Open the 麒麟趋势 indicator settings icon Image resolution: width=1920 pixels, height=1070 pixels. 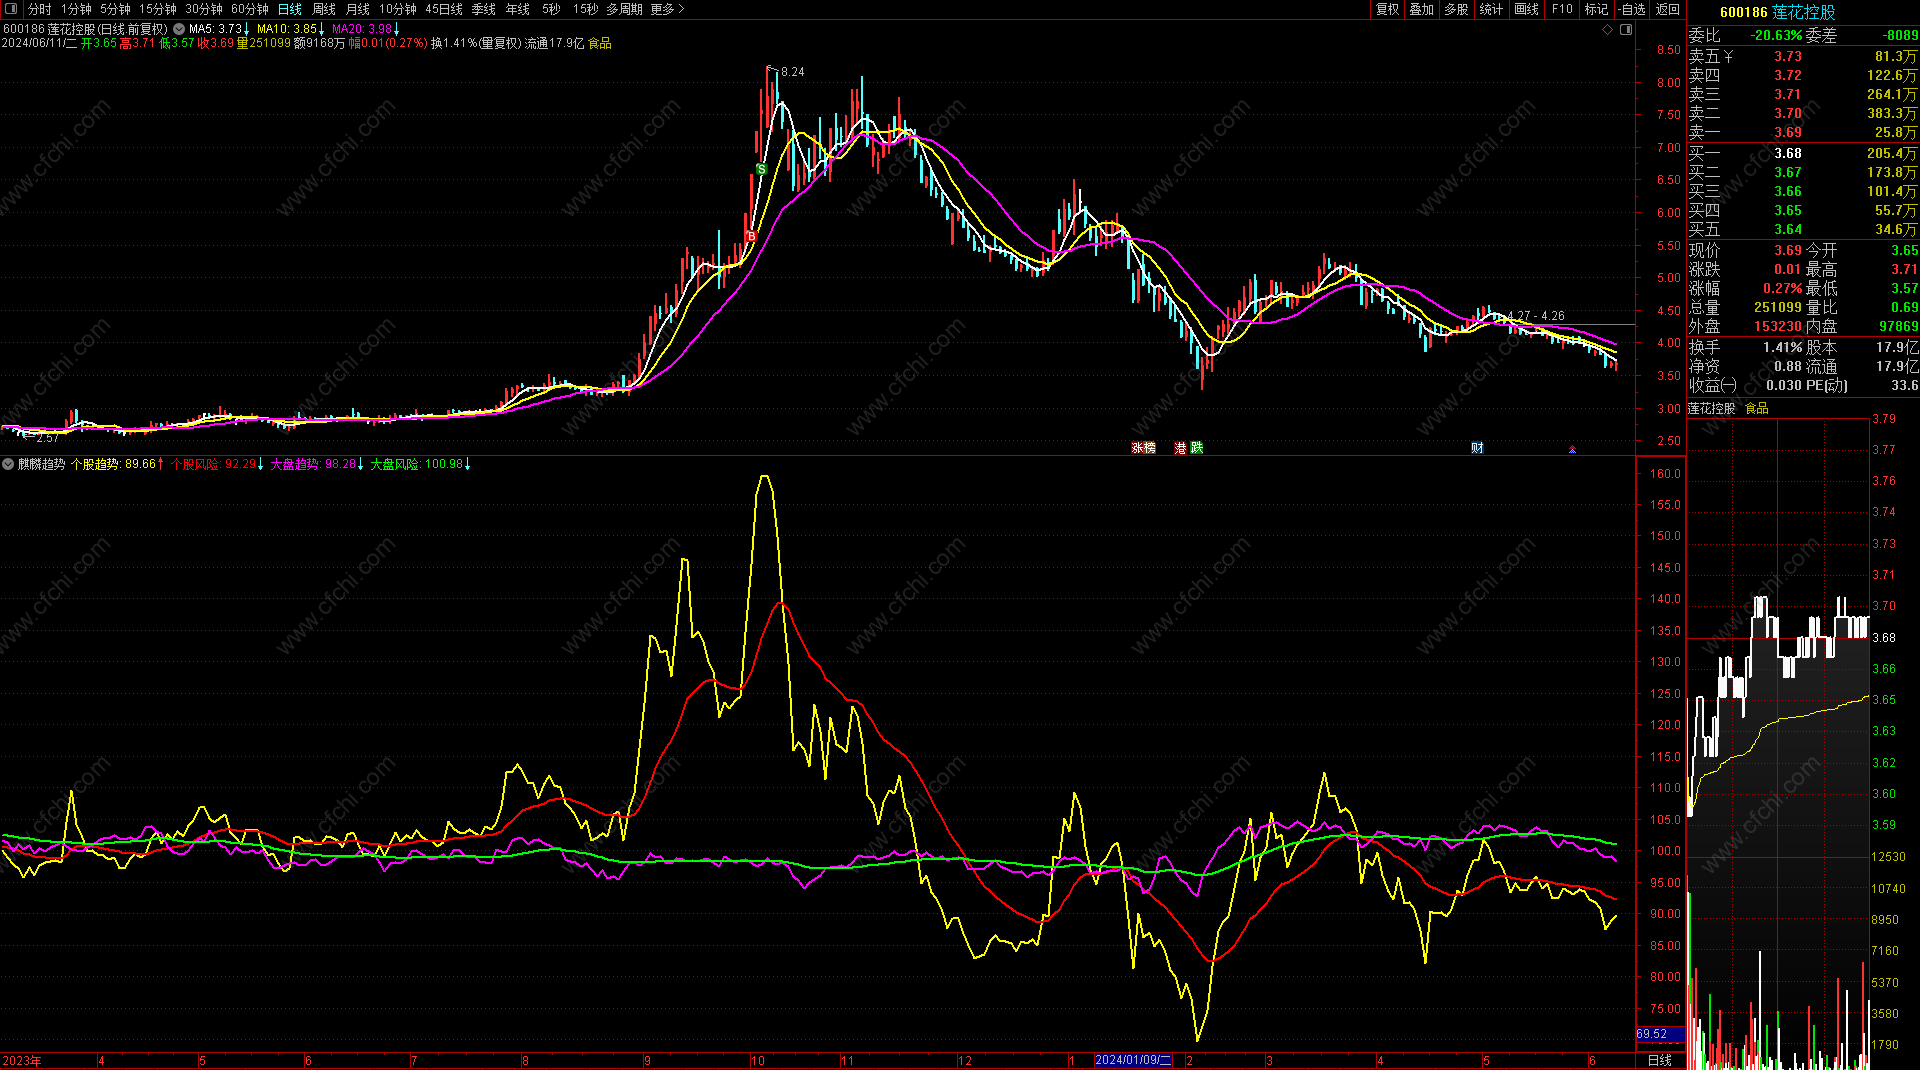click(x=8, y=464)
